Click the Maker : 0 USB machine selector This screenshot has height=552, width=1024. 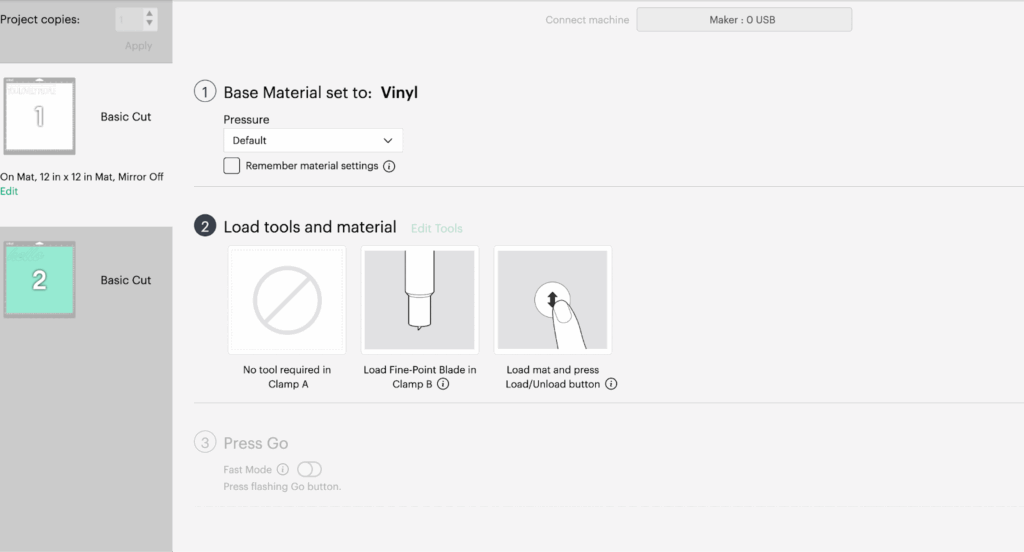pos(744,20)
